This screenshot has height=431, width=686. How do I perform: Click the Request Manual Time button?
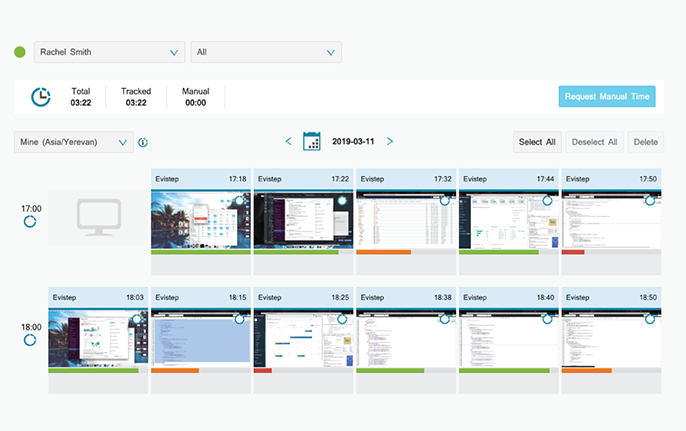click(x=607, y=97)
